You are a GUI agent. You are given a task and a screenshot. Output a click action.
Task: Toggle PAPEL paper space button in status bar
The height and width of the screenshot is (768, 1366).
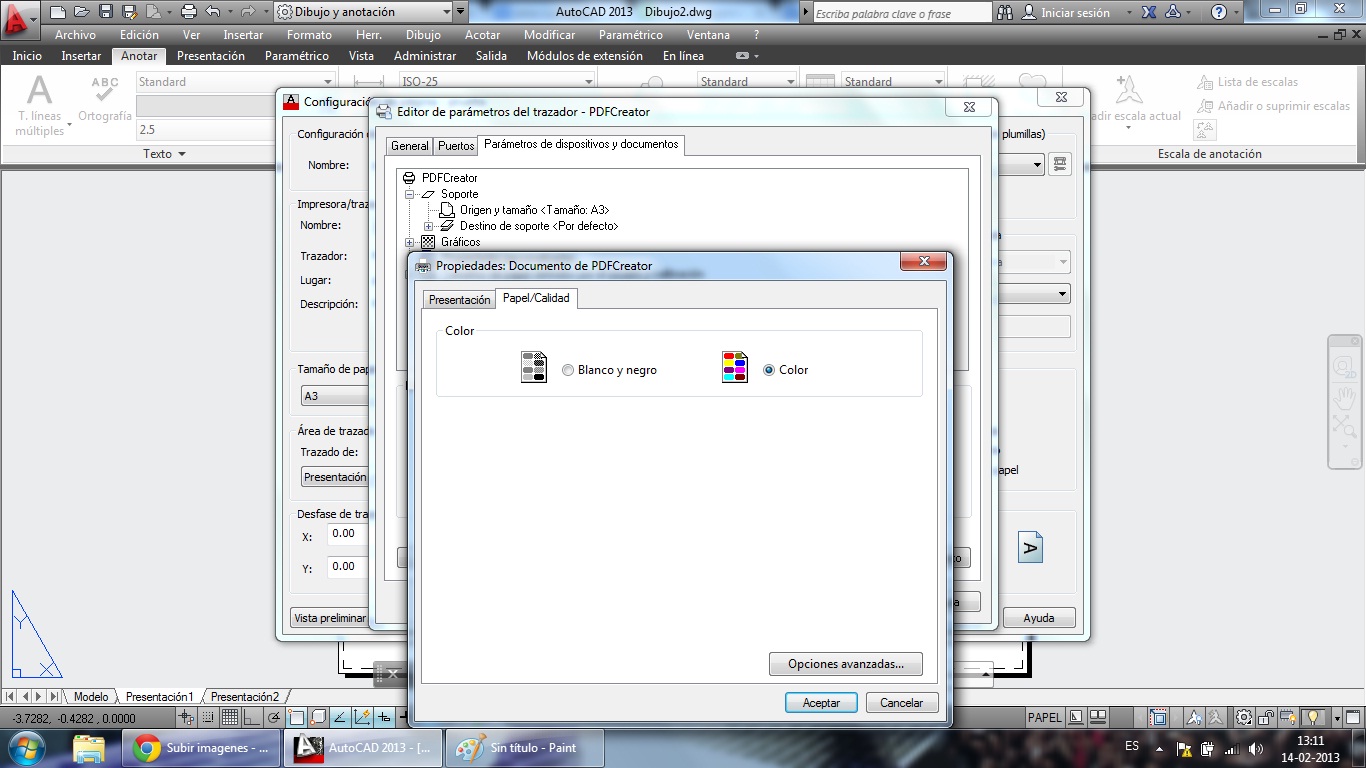tap(1044, 717)
